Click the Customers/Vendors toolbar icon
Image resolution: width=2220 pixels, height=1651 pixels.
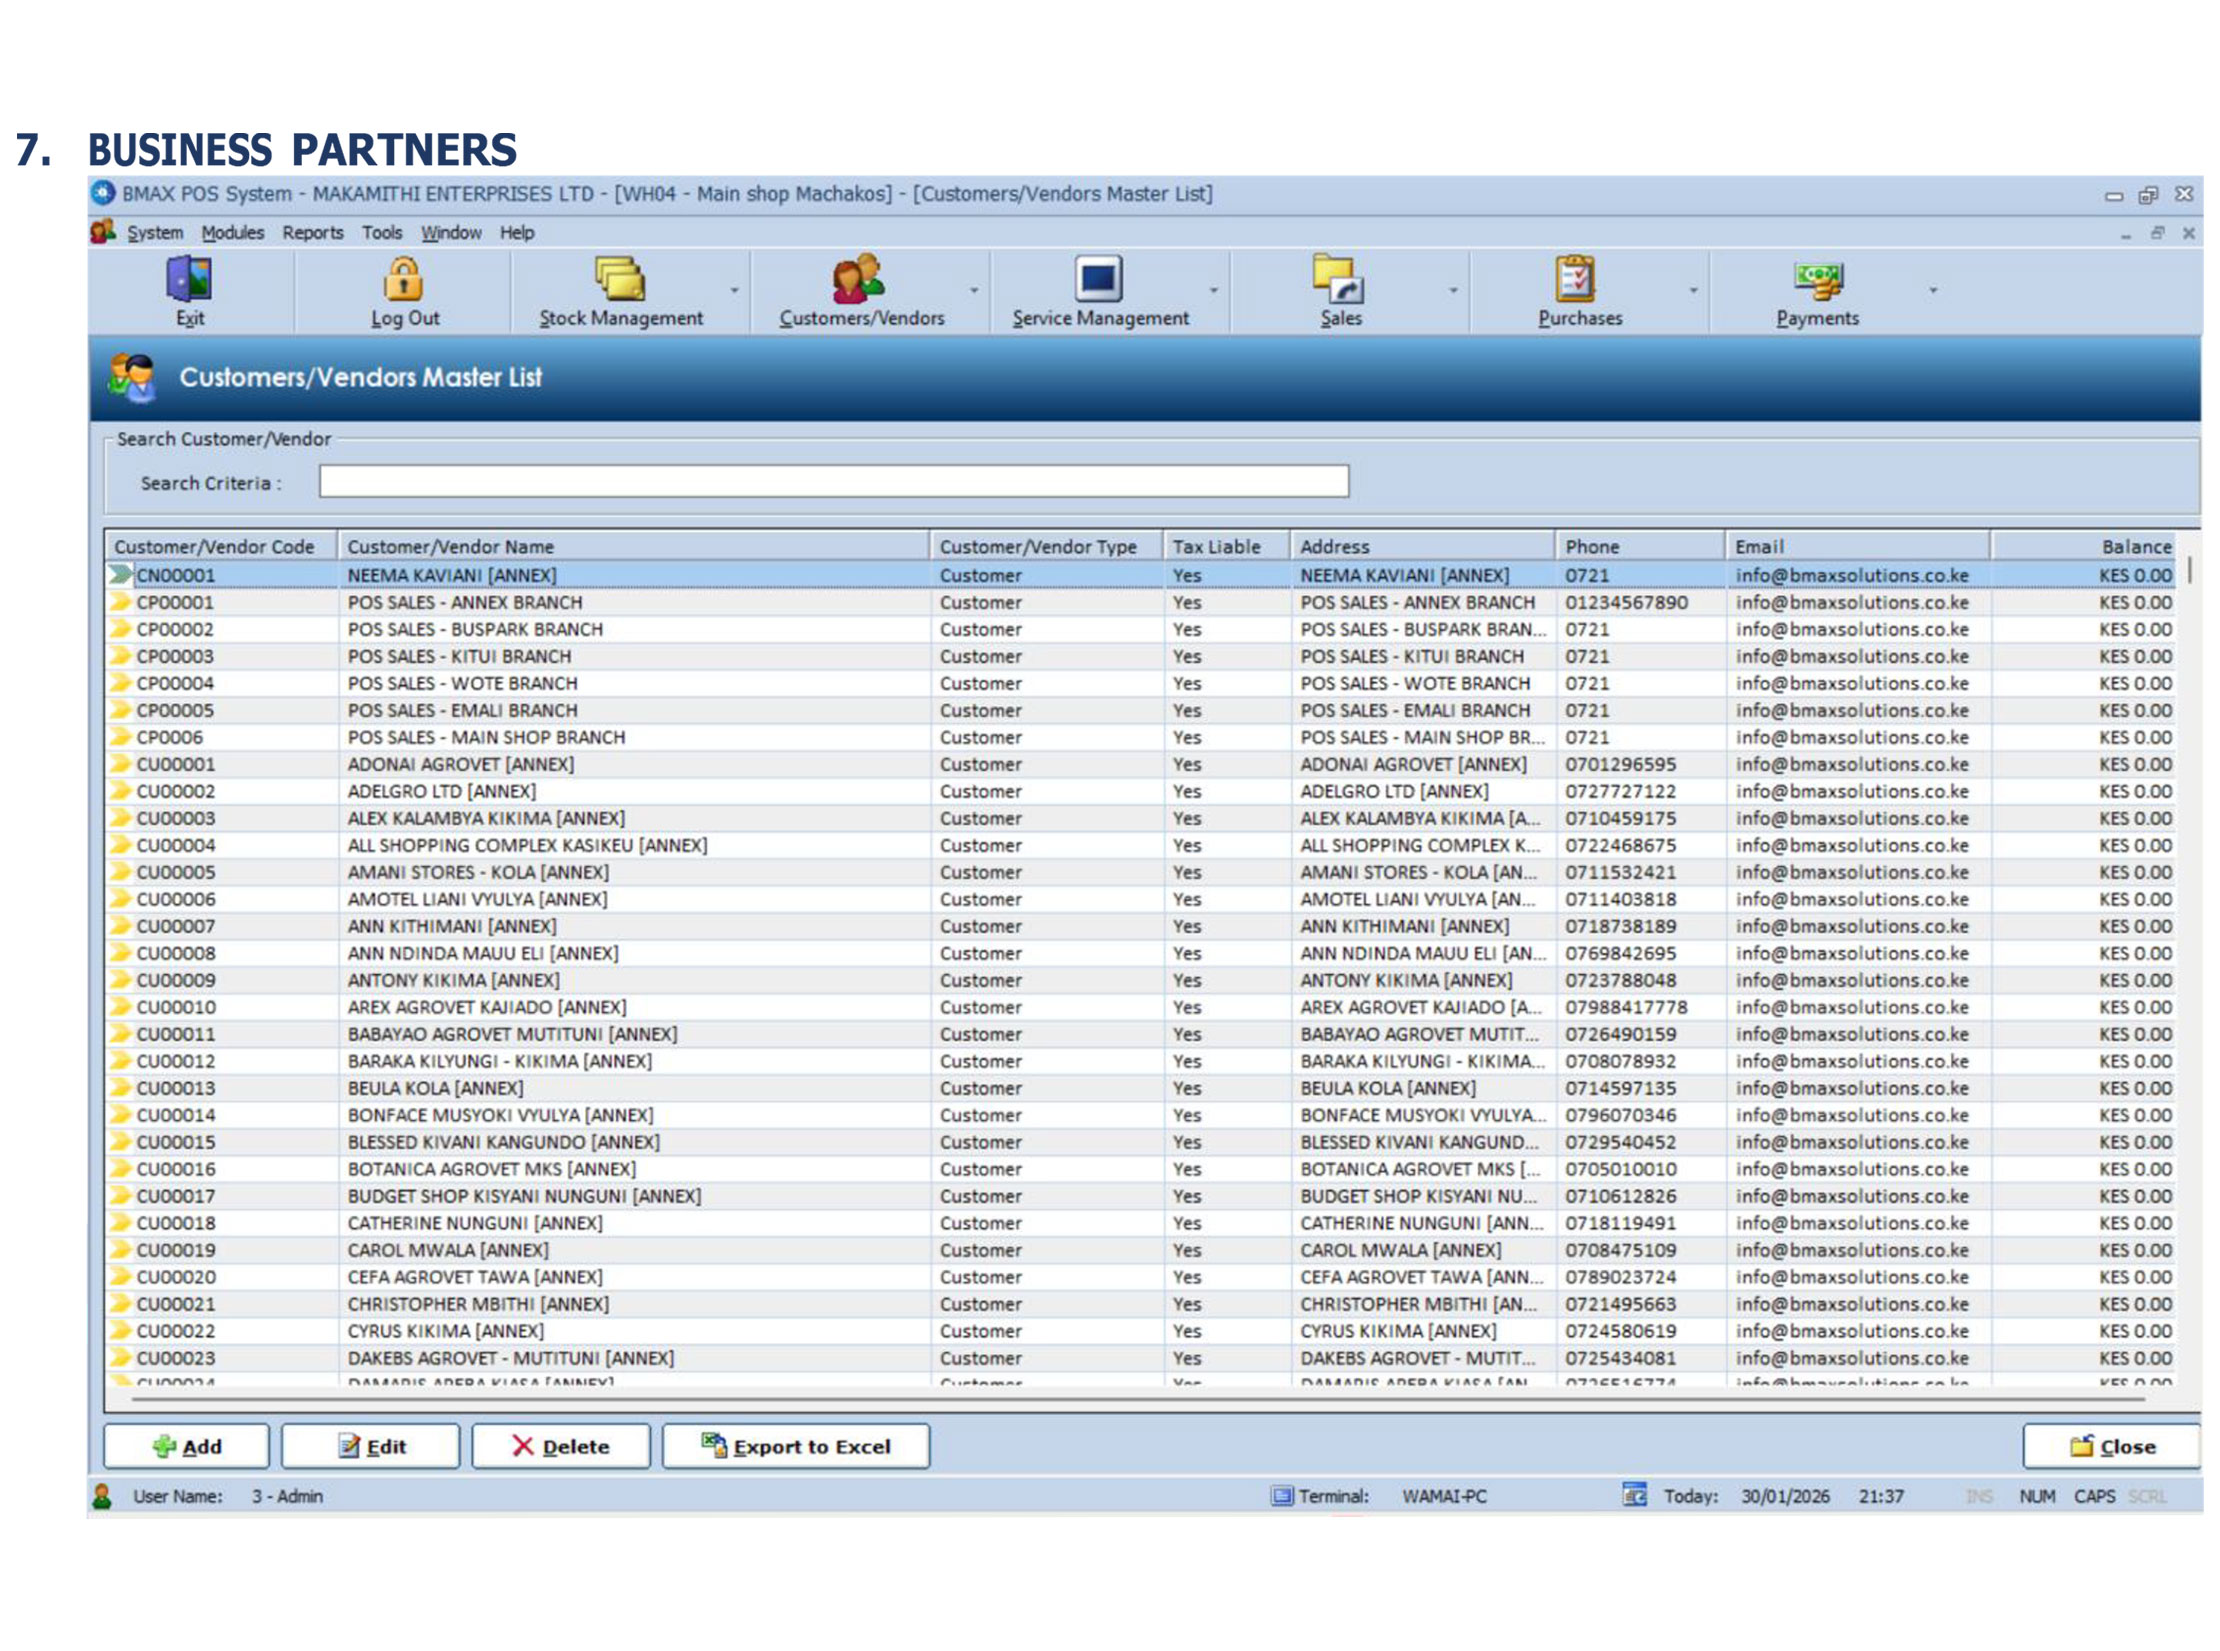pyautogui.click(x=859, y=281)
